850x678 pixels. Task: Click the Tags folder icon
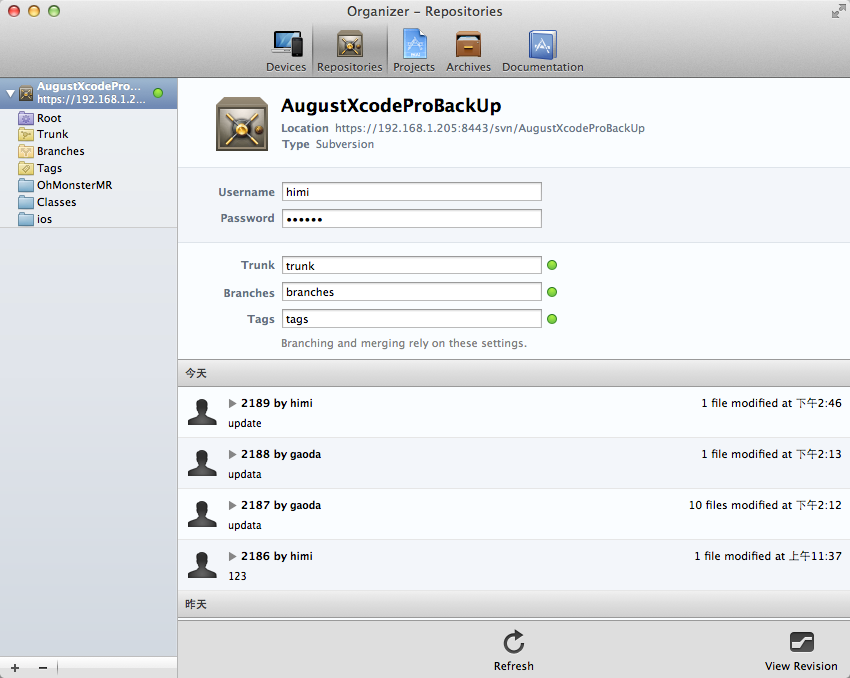click(26, 168)
